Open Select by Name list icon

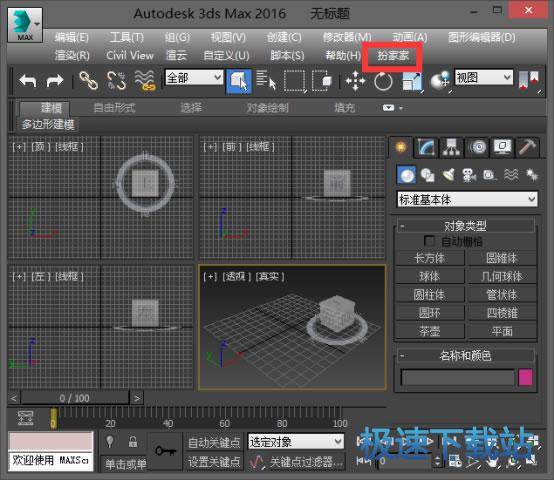(x=266, y=81)
